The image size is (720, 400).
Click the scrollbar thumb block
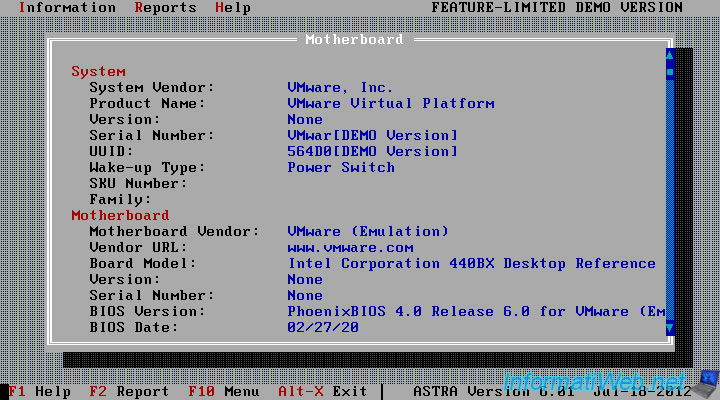tap(670, 72)
